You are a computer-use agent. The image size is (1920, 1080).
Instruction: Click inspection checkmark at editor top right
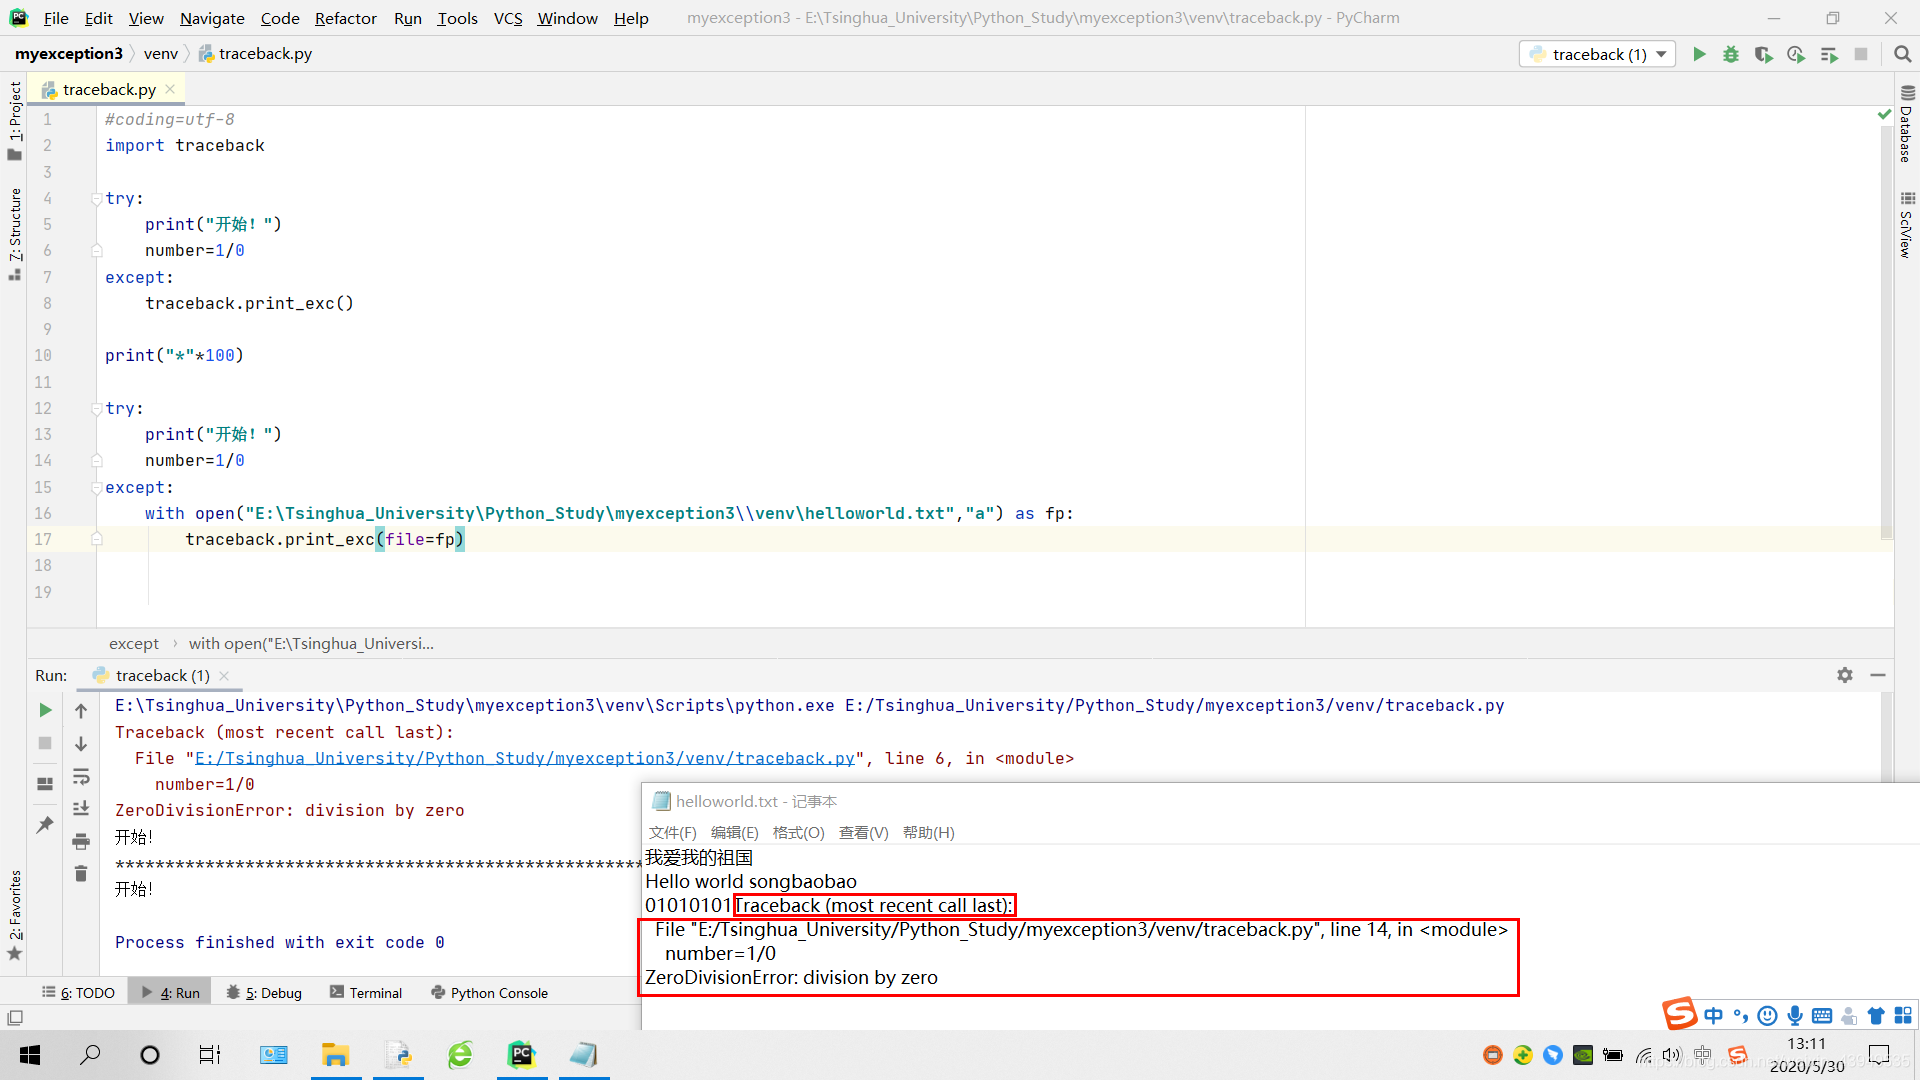point(1884,115)
